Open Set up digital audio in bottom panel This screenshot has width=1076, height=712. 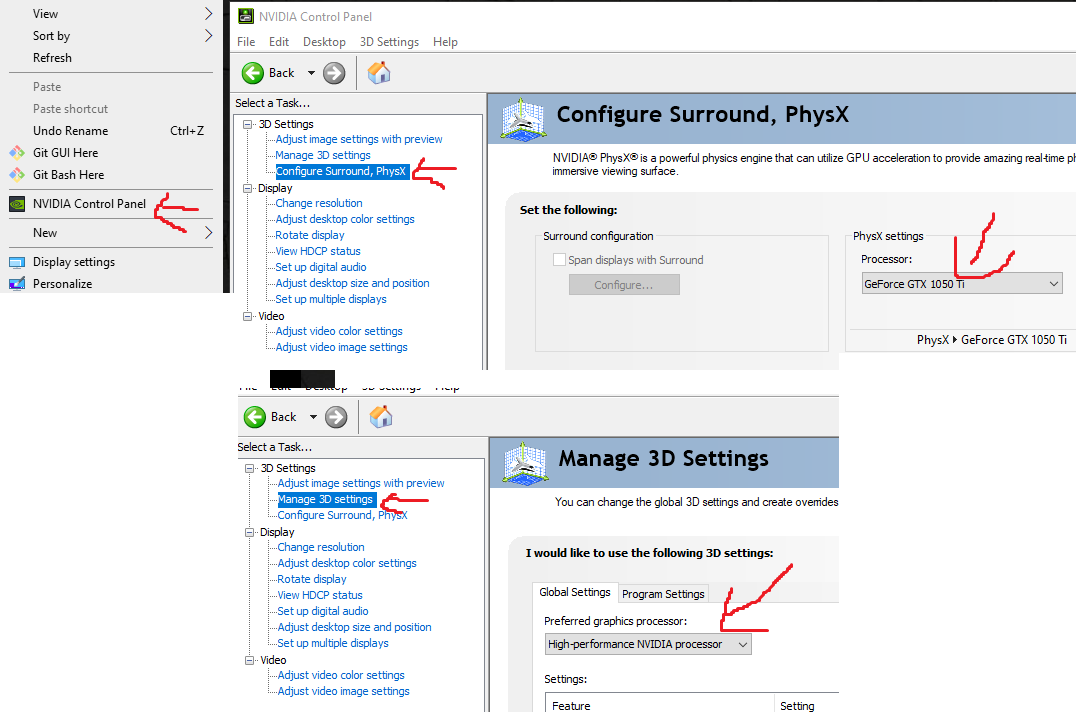click(323, 611)
